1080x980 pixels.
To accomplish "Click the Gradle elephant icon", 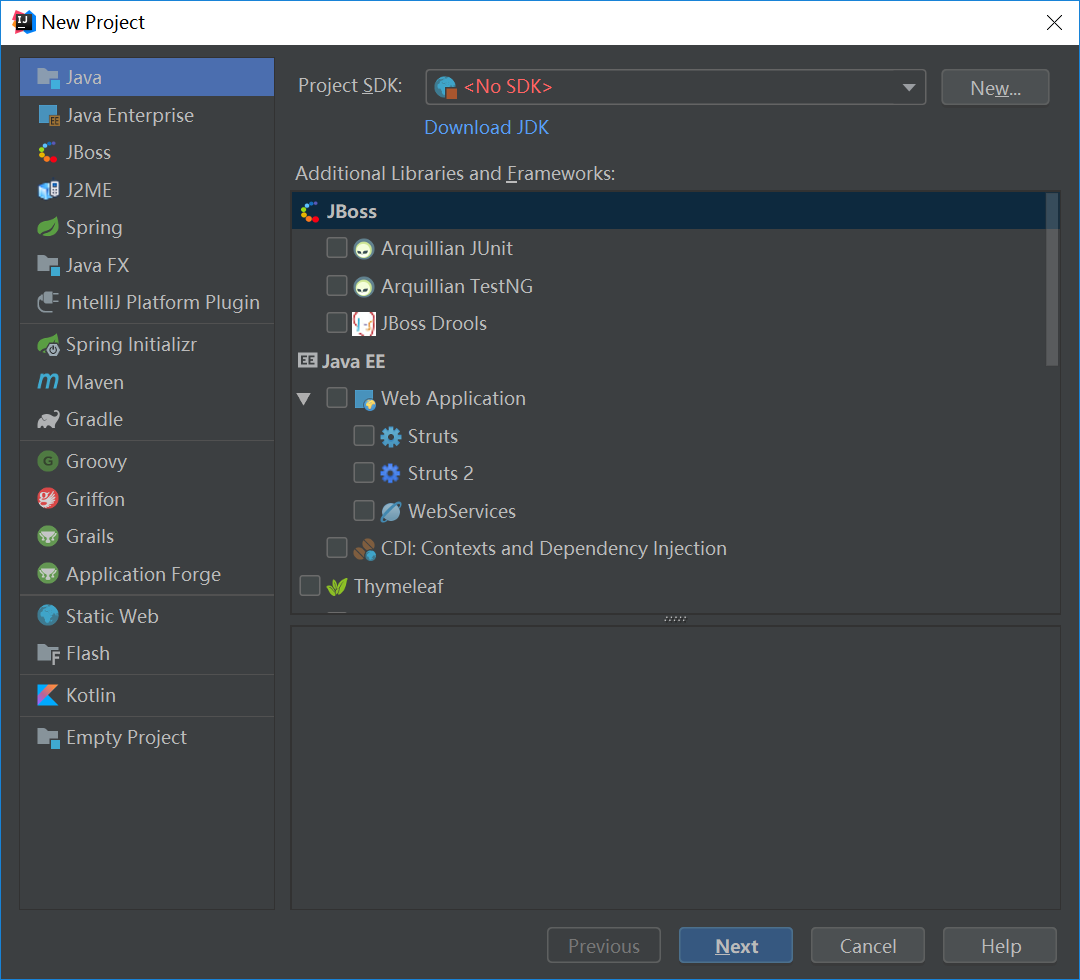I will click(x=48, y=419).
